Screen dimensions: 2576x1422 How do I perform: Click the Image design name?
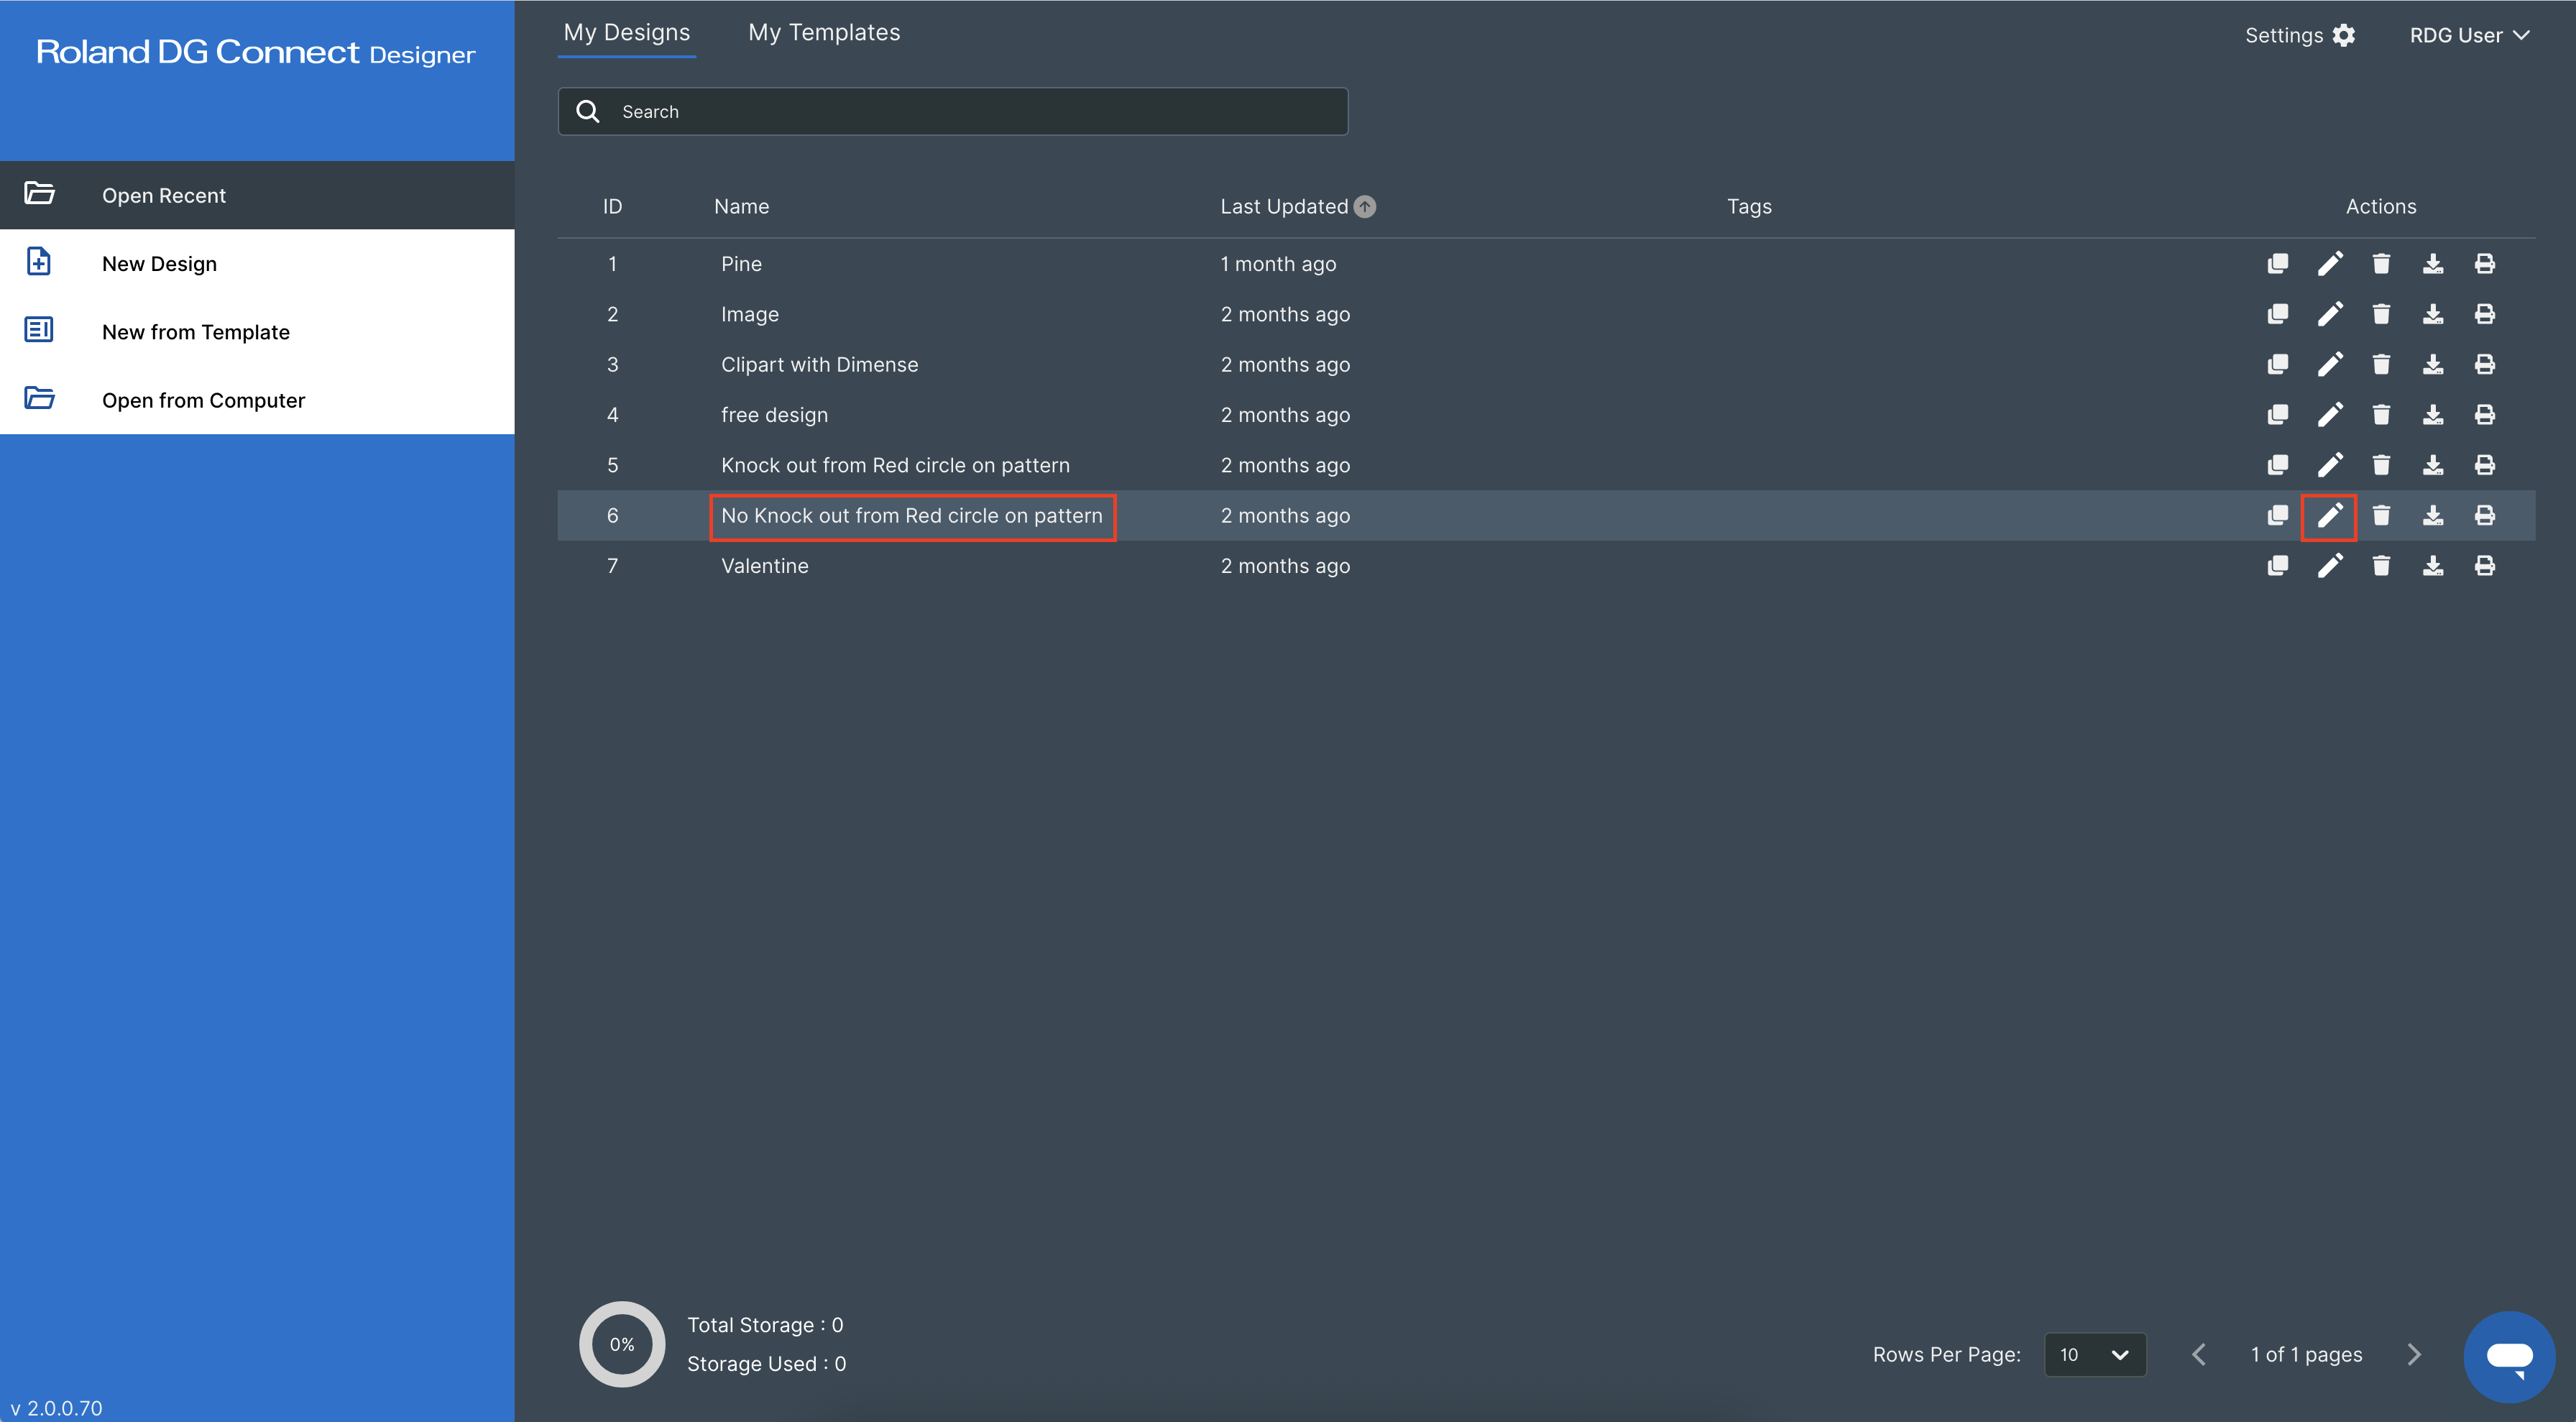click(x=749, y=314)
